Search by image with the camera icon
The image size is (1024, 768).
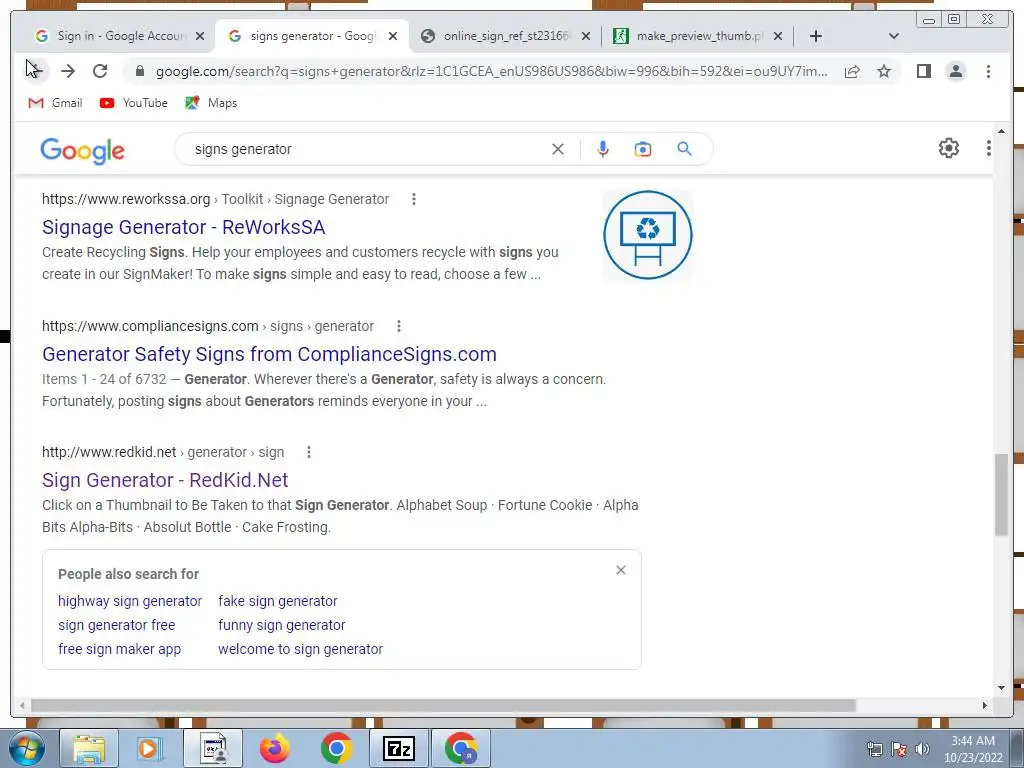point(643,149)
